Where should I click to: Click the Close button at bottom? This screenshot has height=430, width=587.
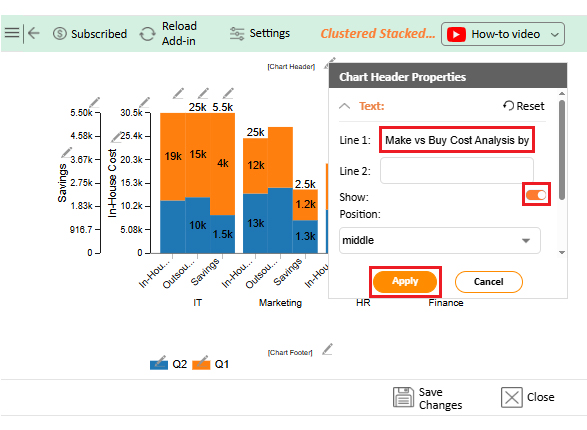pos(527,397)
